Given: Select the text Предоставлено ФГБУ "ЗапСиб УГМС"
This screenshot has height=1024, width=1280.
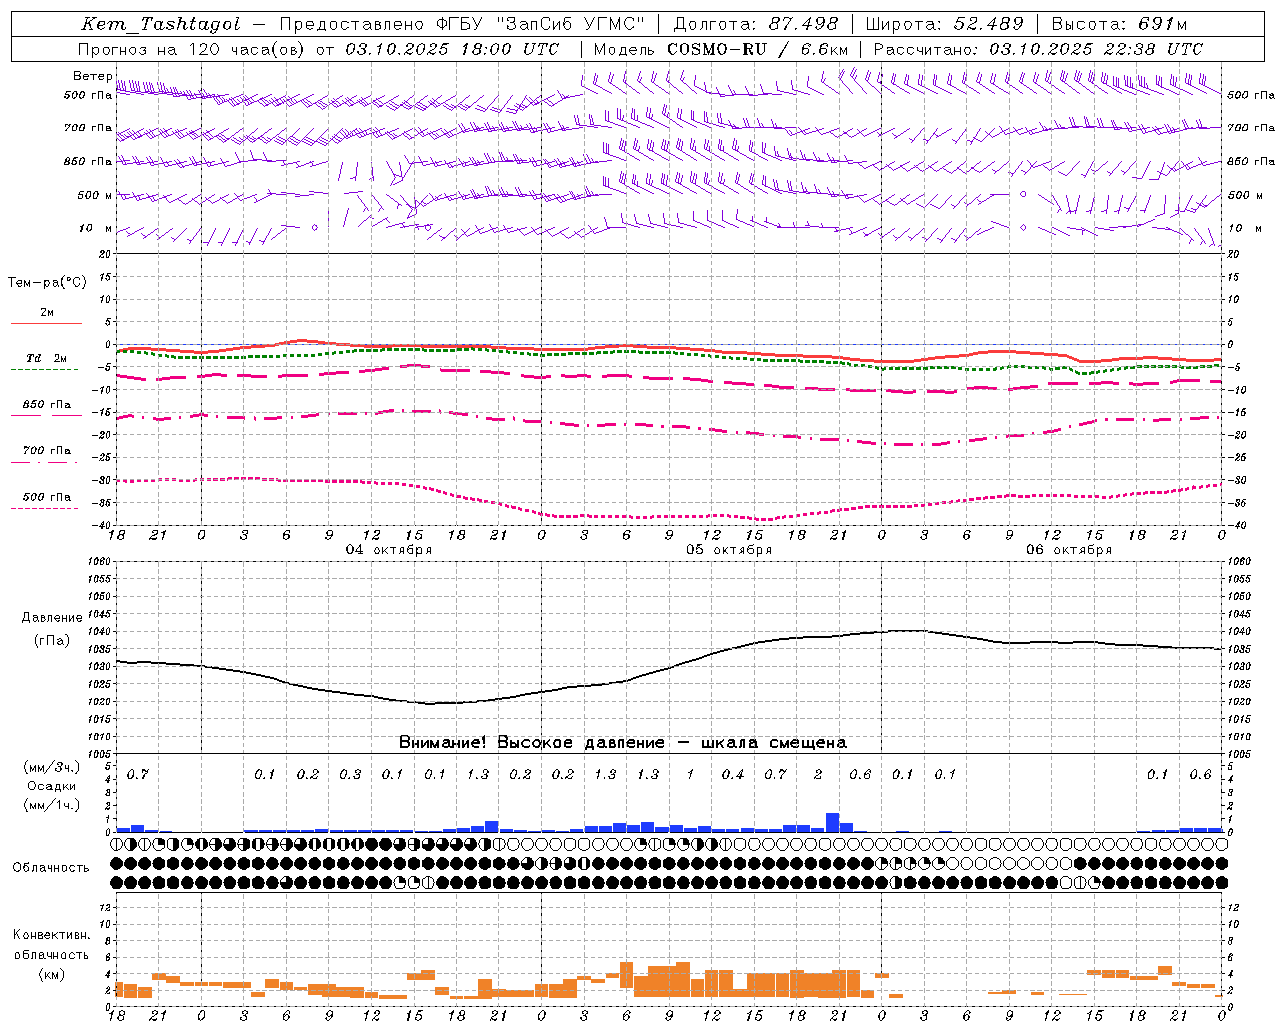Looking at the screenshot, I should 462,24.
